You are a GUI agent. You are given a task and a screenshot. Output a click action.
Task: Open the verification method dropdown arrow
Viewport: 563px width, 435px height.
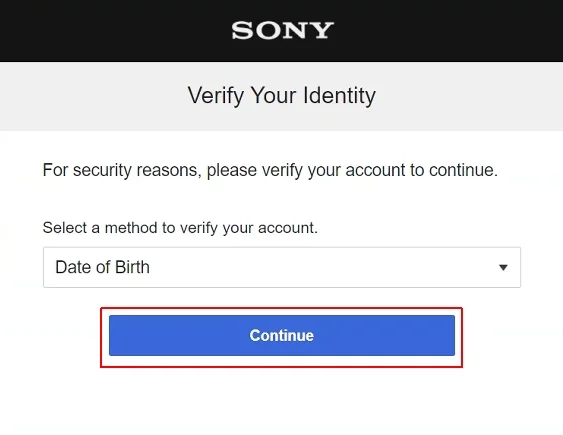503,267
